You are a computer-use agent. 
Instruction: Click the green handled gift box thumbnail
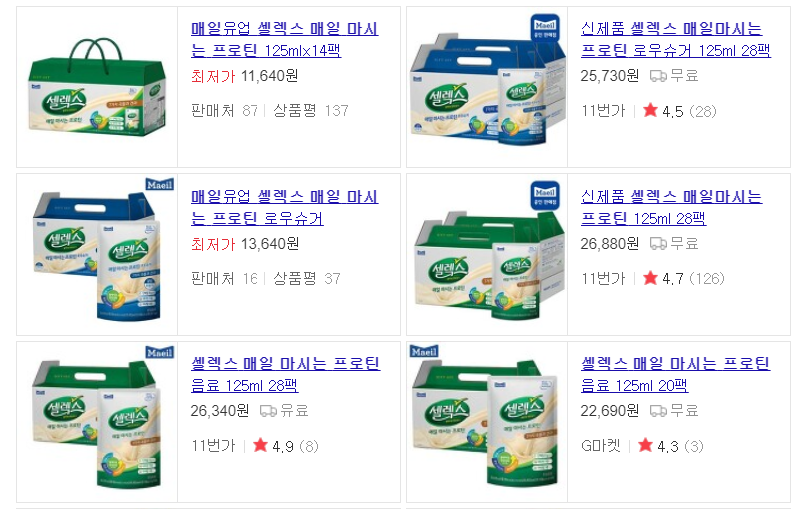point(97,87)
